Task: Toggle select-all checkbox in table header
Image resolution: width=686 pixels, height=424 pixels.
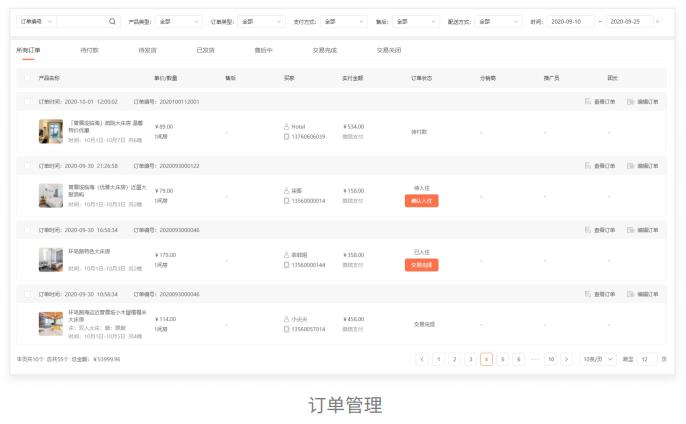Action: tap(27, 77)
